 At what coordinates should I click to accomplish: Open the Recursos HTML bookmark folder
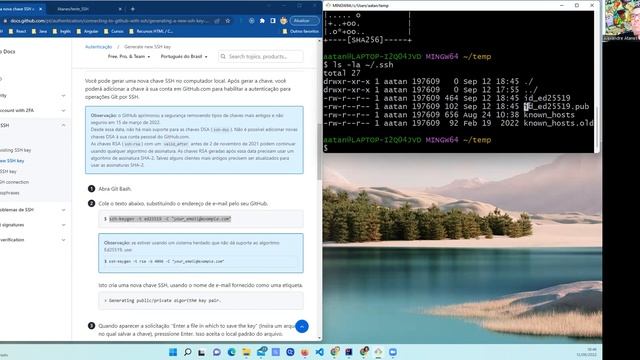tap(151, 31)
